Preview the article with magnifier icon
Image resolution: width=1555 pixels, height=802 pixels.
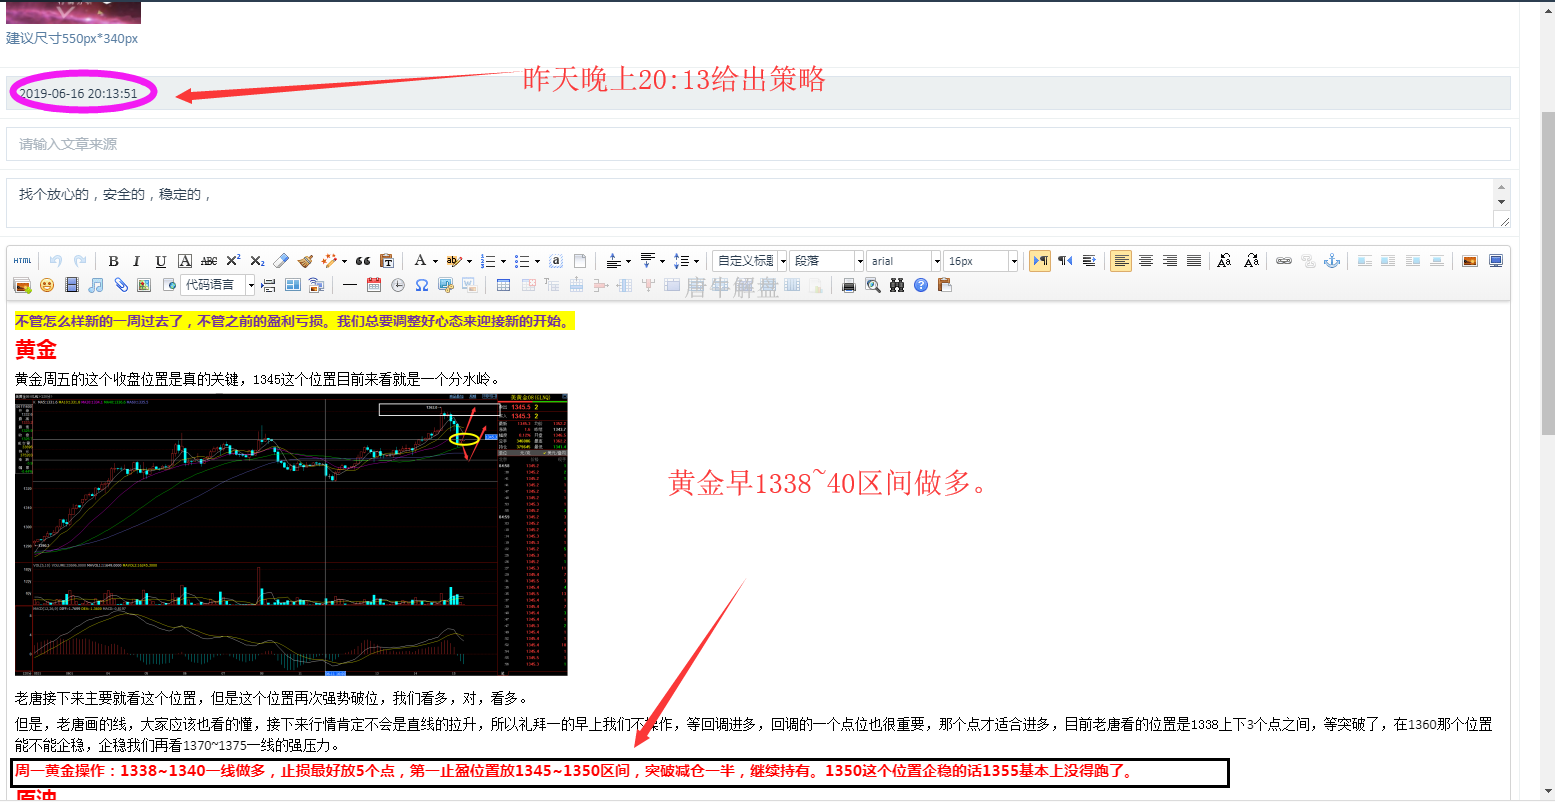[873, 285]
